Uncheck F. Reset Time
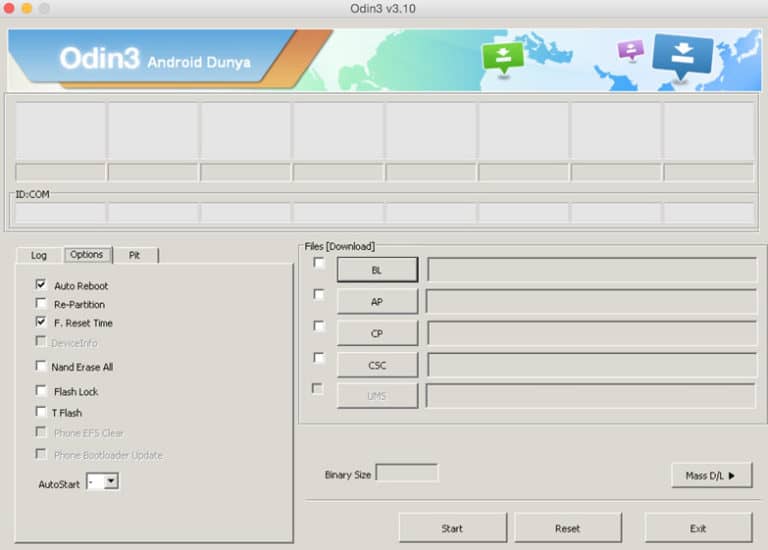 [x=41, y=323]
